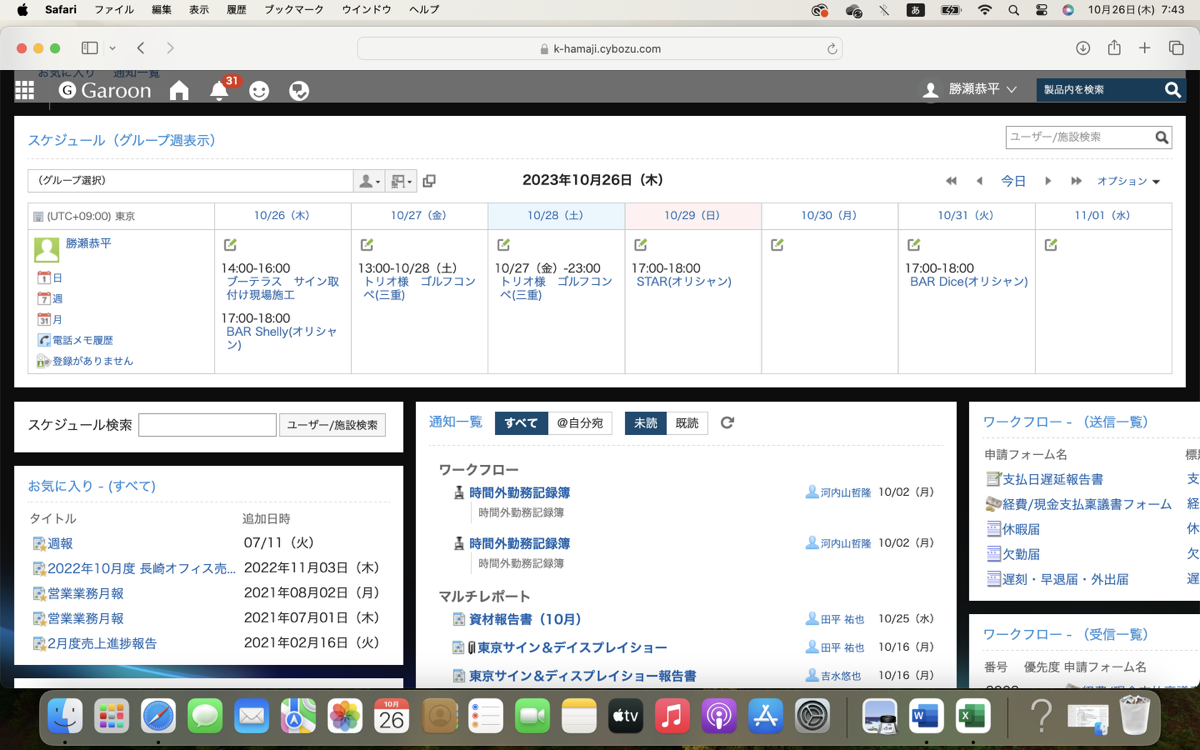This screenshot has height=750, width=1200.
Task: Click the reload notifications icon
Action: click(727, 423)
